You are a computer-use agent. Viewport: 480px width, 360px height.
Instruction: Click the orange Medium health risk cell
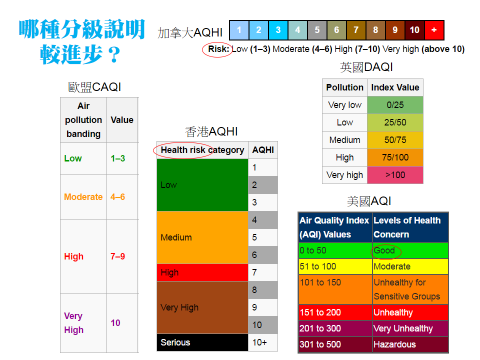202,237
